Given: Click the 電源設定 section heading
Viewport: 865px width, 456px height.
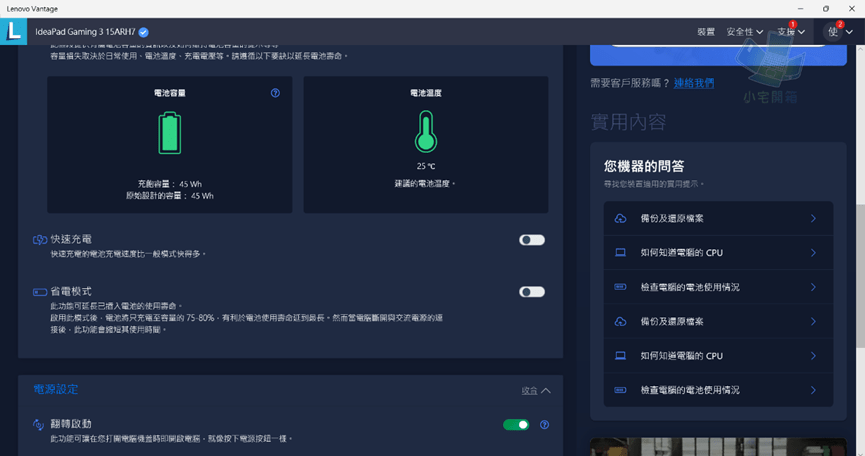Looking at the screenshot, I should (56, 389).
